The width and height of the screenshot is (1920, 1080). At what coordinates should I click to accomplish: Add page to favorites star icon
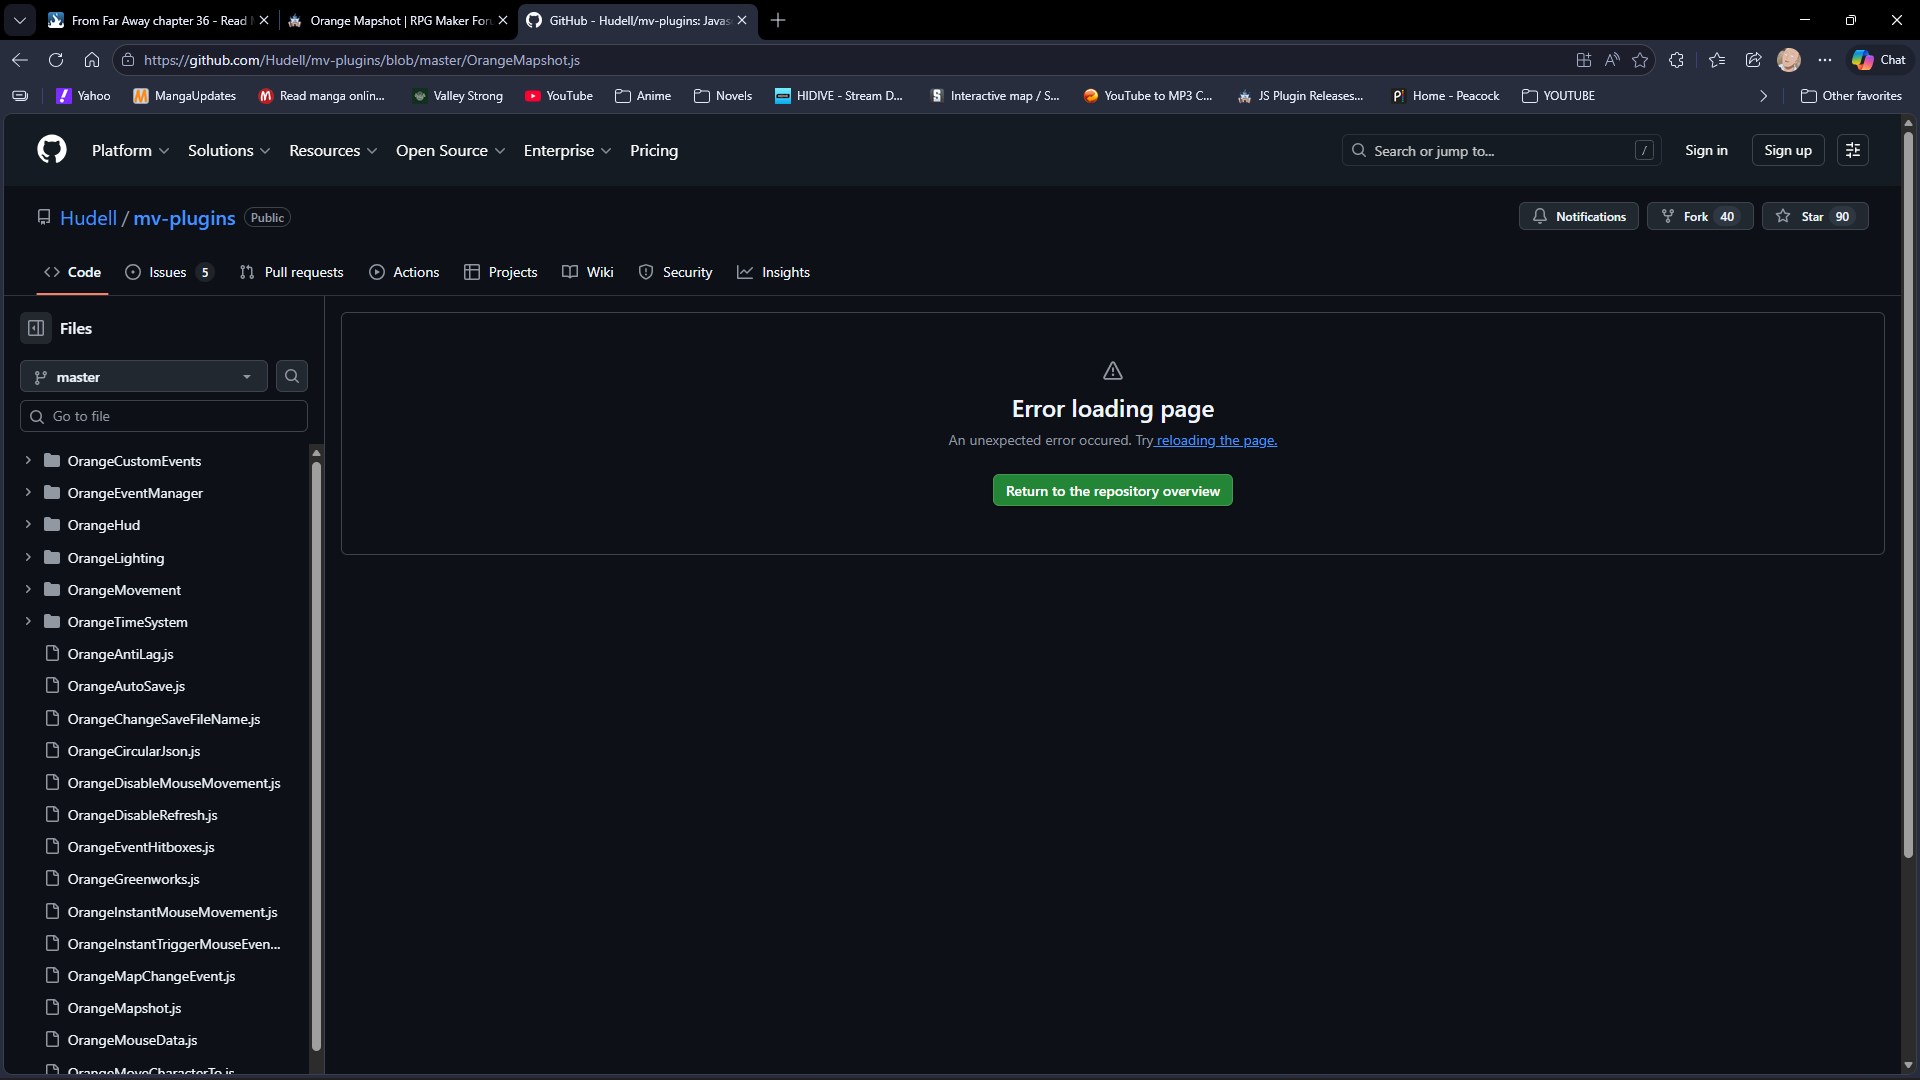[1640, 60]
